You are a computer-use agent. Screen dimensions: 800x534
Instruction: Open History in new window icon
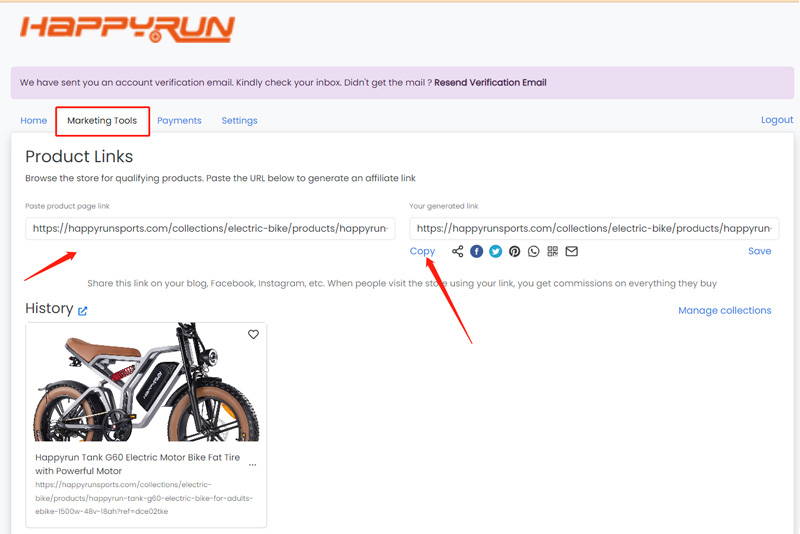coord(82,311)
